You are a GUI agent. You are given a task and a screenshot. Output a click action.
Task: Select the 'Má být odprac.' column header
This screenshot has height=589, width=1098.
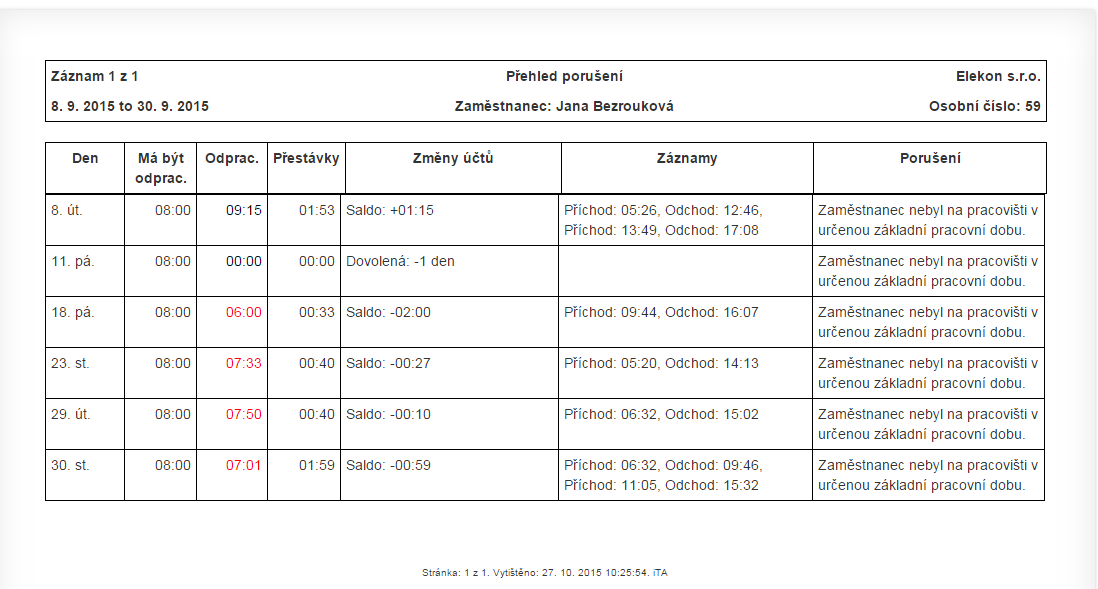[160, 168]
